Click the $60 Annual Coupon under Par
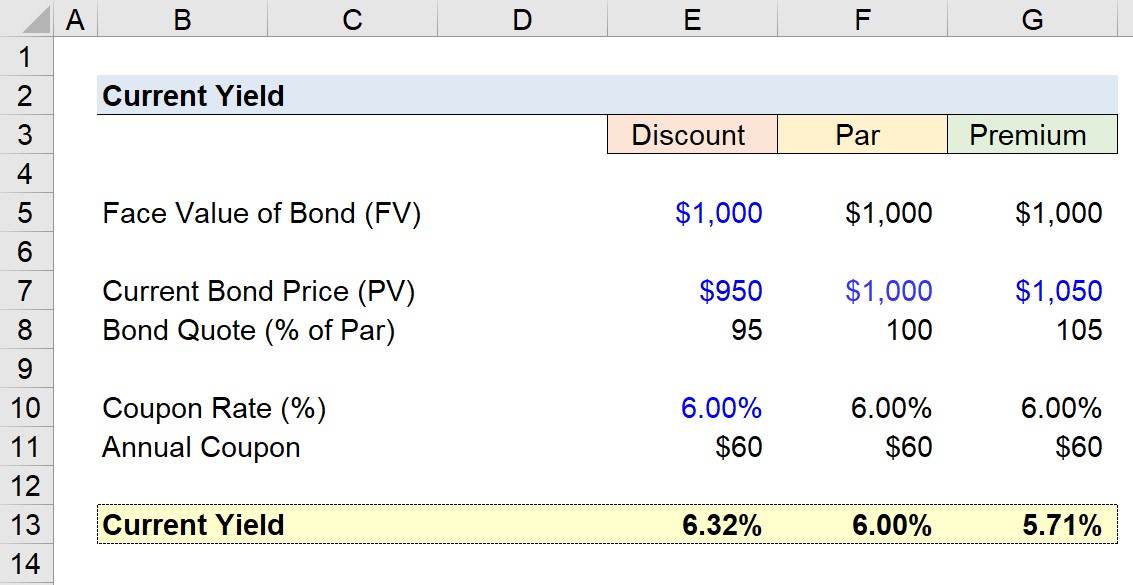Image resolution: width=1133 pixels, height=585 pixels. (861, 447)
